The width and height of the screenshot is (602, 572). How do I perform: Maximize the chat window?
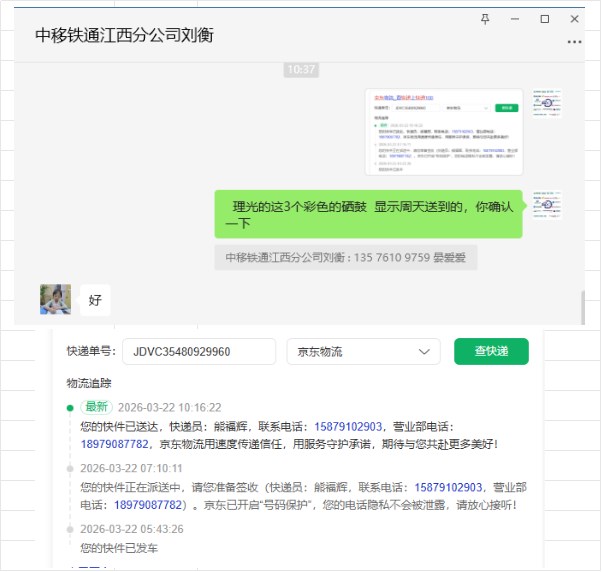pyautogui.click(x=545, y=19)
